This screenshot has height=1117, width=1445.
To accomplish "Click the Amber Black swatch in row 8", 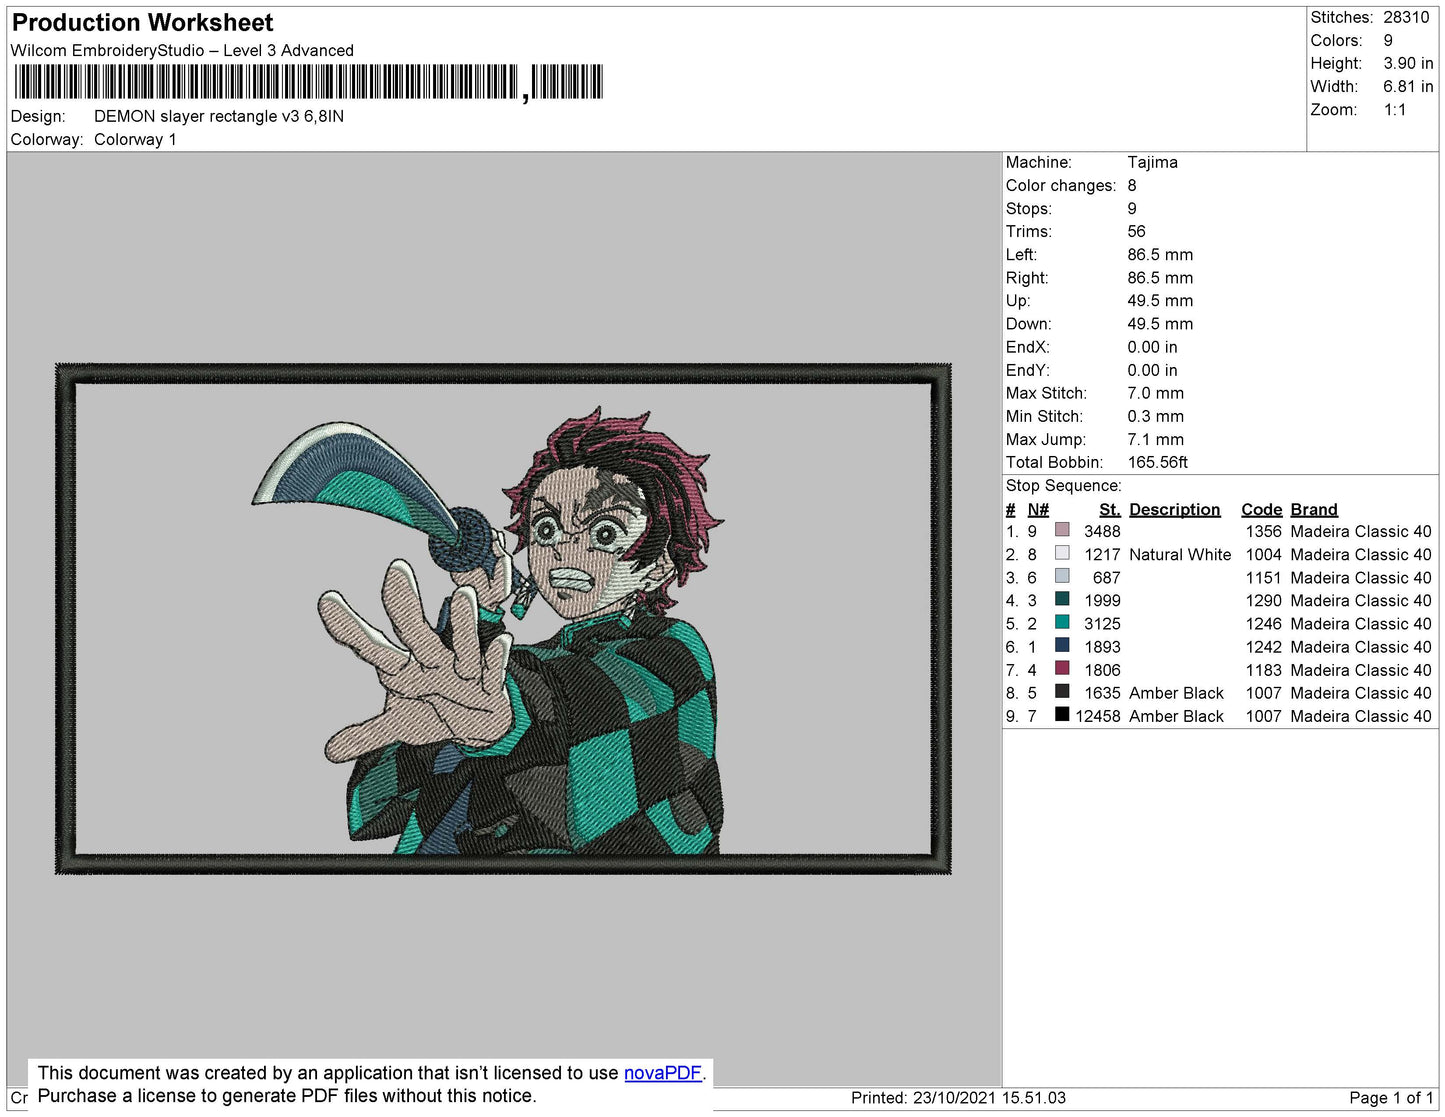I will coord(1063,691).
